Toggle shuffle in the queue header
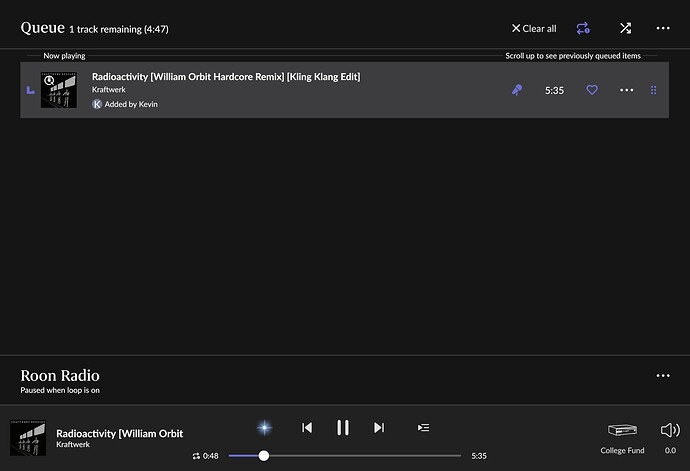 point(625,29)
